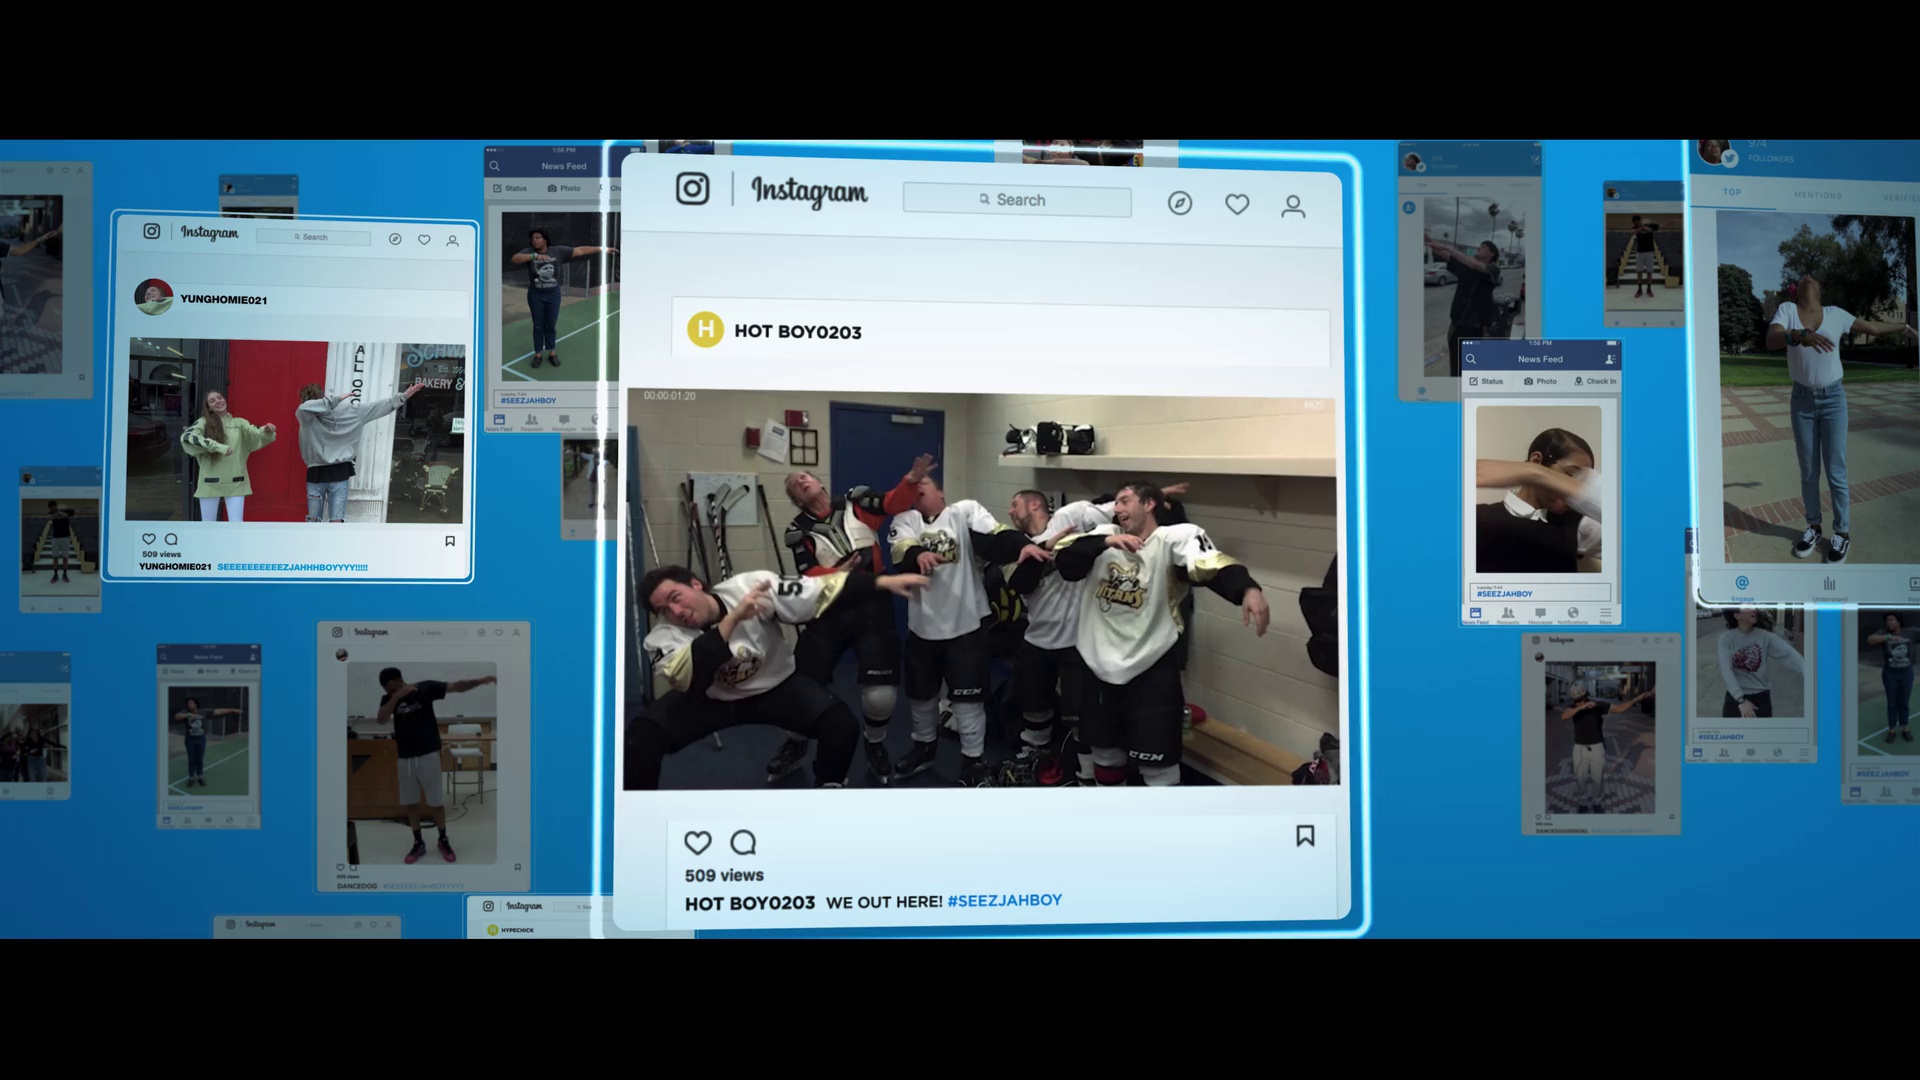The image size is (1920, 1080).
Task: Bookmark the YUNGHOMIE021 post
Action: tap(450, 541)
